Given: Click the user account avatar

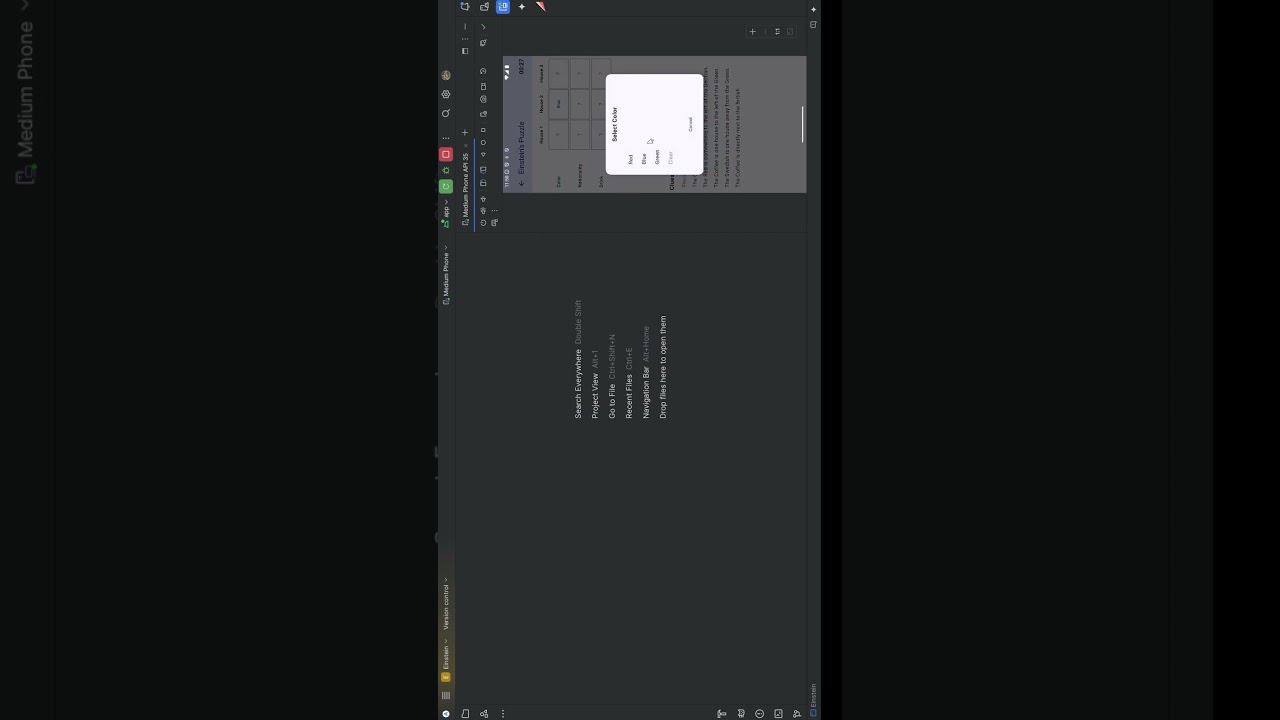Looking at the screenshot, I should pyautogui.click(x=446, y=75).
